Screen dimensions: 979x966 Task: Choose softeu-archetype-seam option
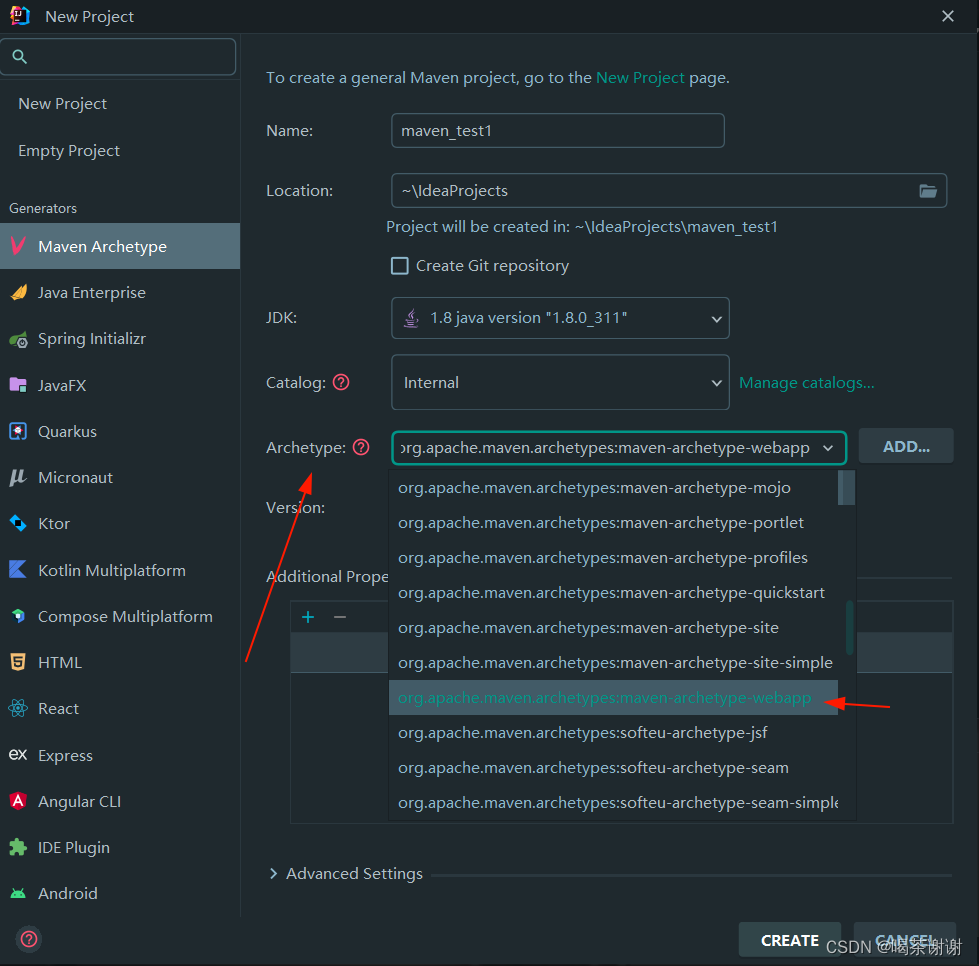(612, 767)
